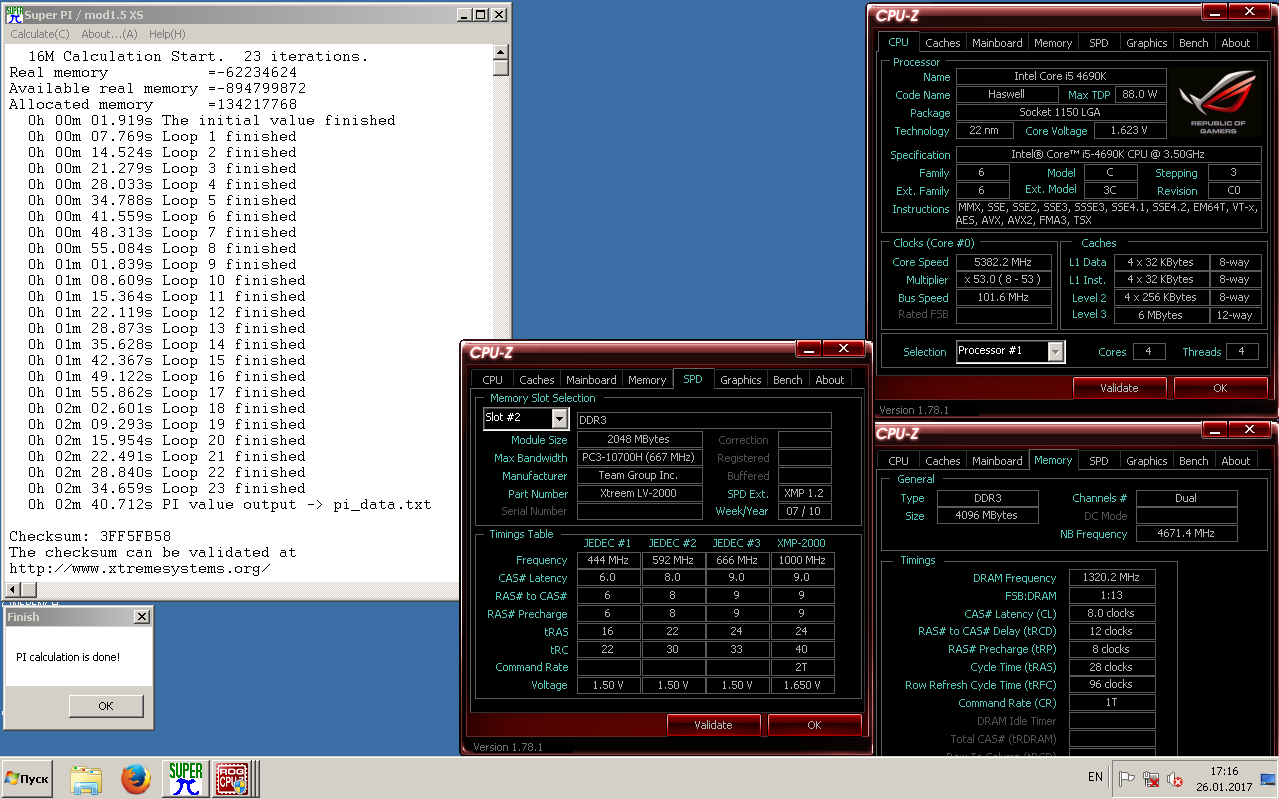Image resolution: width=1279 pixels, height=799 pixels.
Task: Minimize the SPD CPU-Z window
Action: pyautogui.click(x=809, y=349)
